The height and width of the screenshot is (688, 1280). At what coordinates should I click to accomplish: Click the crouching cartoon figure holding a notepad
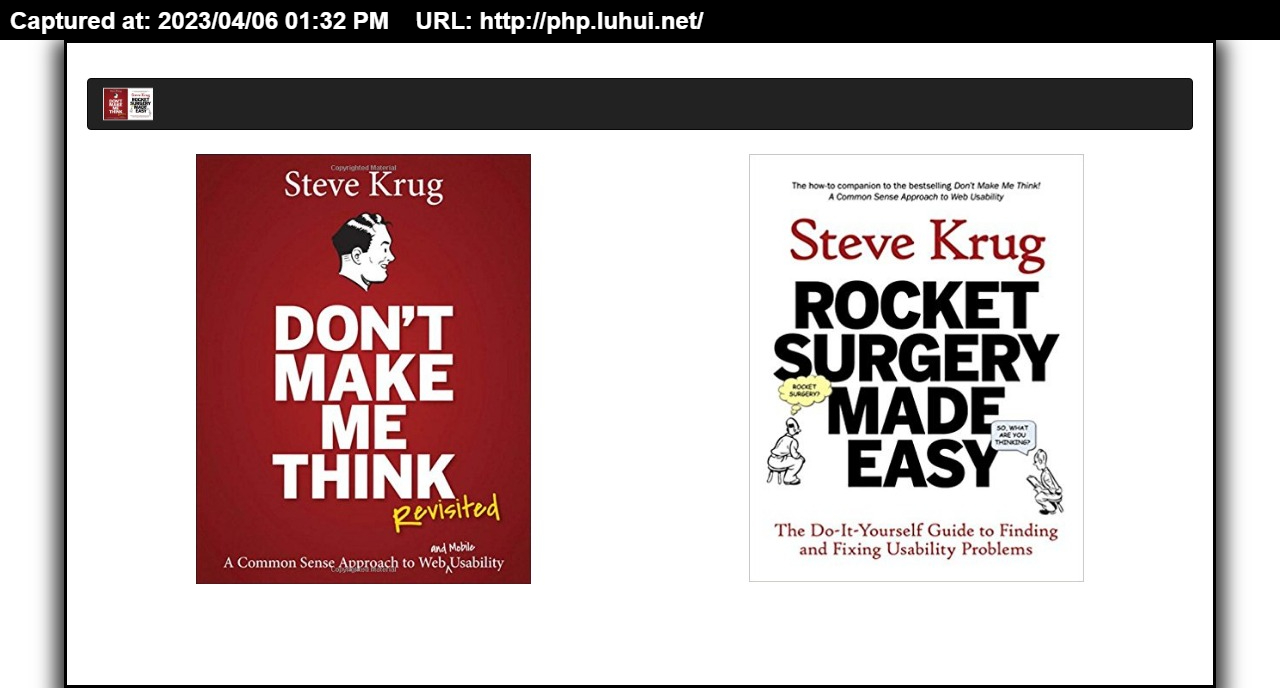[1045, 482]
